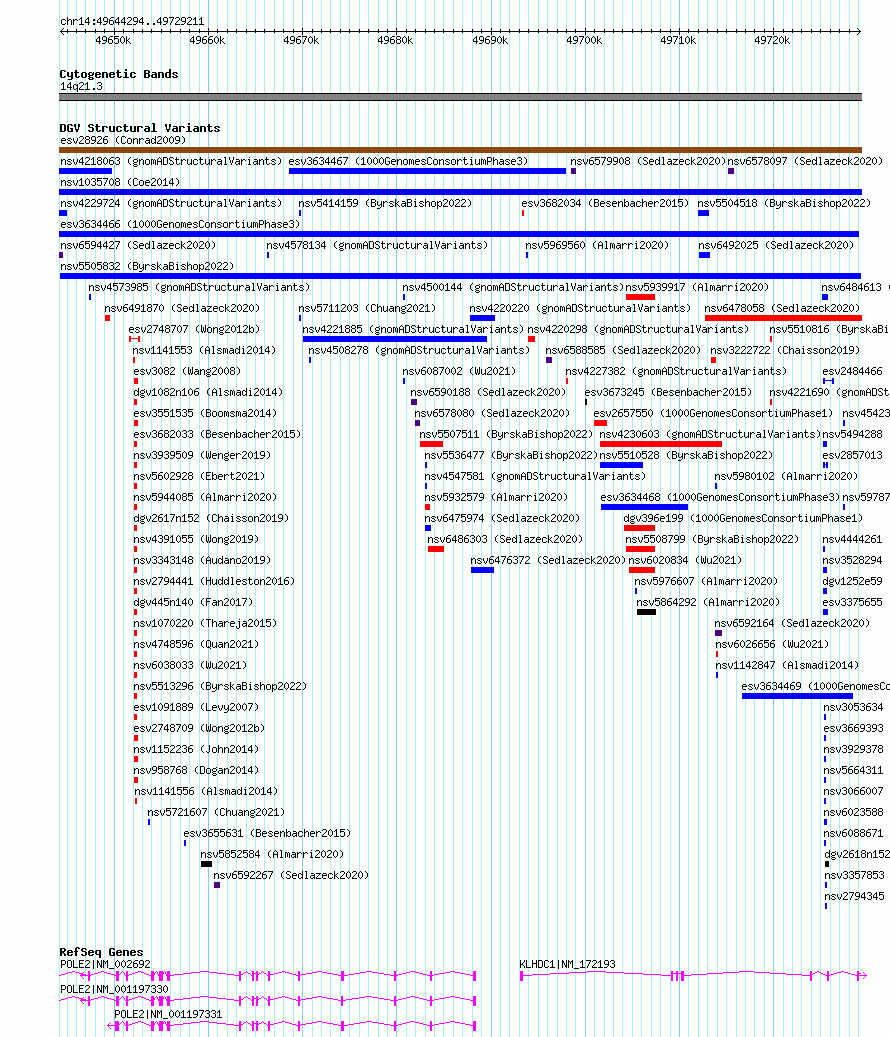Open esv3551535 (Boomsma2014) variant
The height and width of the screenshot is (1037, 890).
(205, 414)
